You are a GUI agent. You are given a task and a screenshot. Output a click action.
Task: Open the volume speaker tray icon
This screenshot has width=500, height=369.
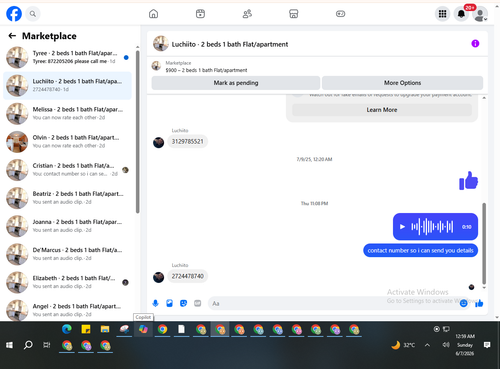(x=446, y=345)
